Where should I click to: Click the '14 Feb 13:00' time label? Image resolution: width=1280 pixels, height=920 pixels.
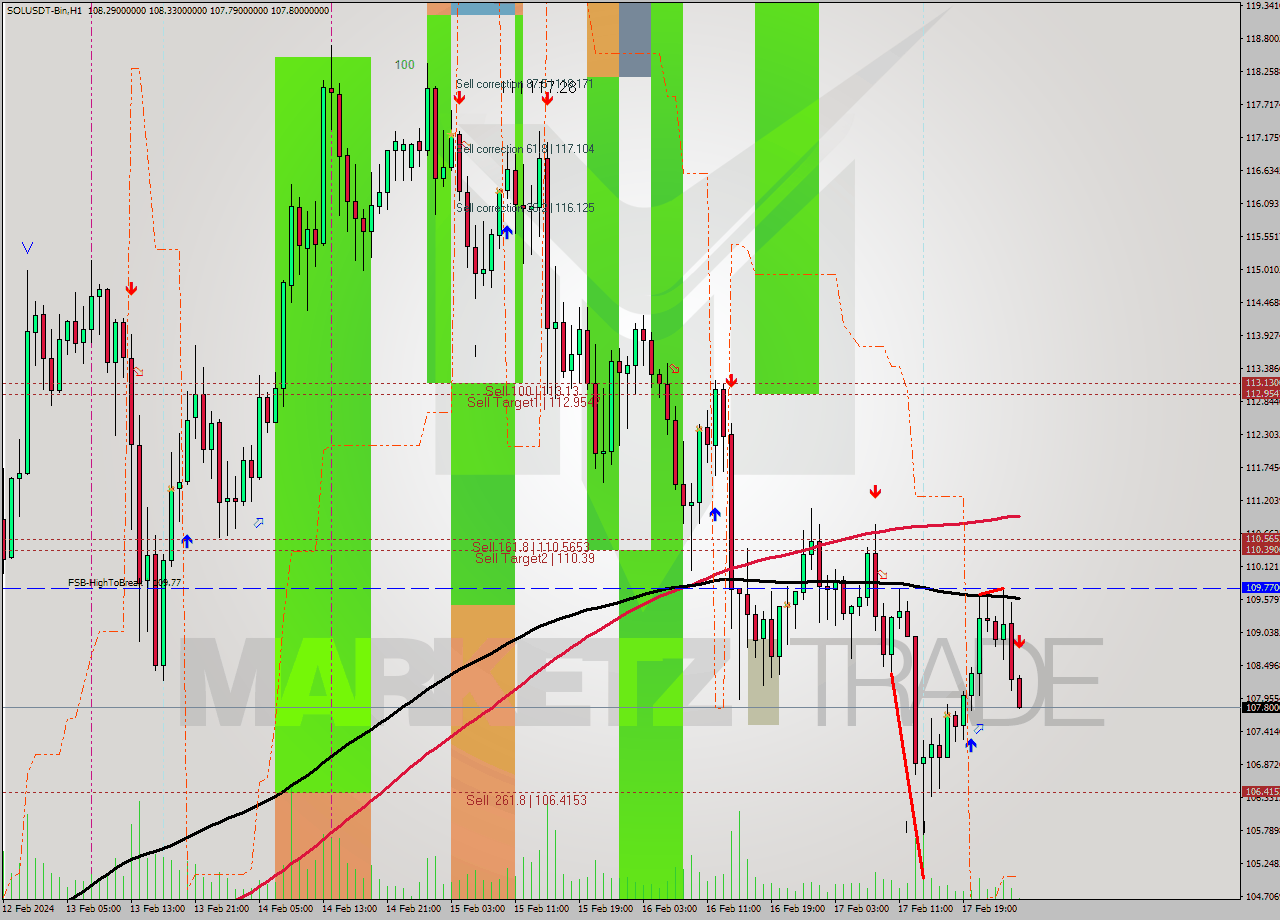tap(349, 909)
